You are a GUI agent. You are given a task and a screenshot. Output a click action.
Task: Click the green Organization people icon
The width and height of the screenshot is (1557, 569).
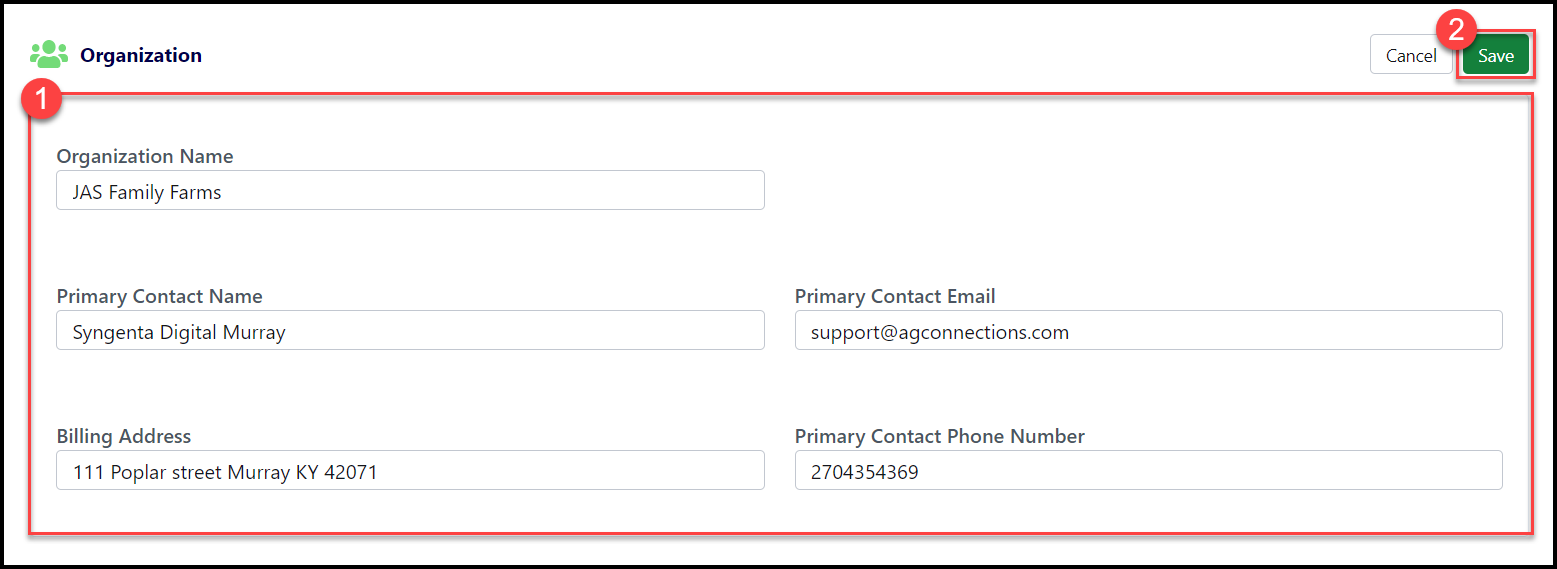(49, 55)
